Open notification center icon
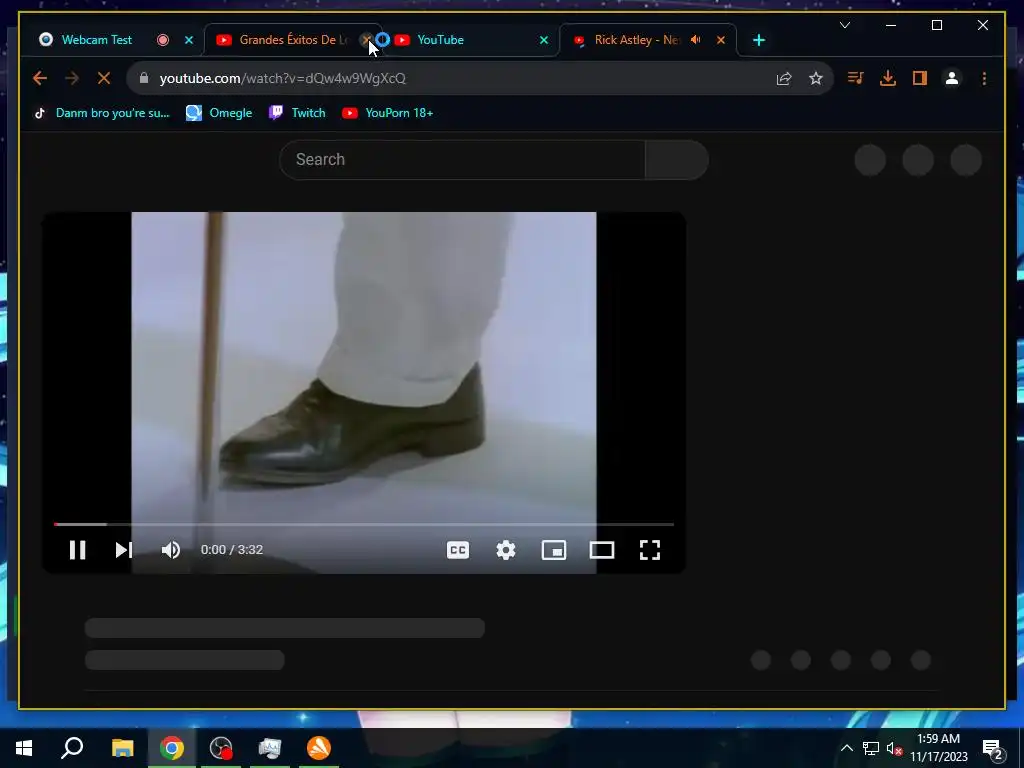1024x768 pixels. 993,748
